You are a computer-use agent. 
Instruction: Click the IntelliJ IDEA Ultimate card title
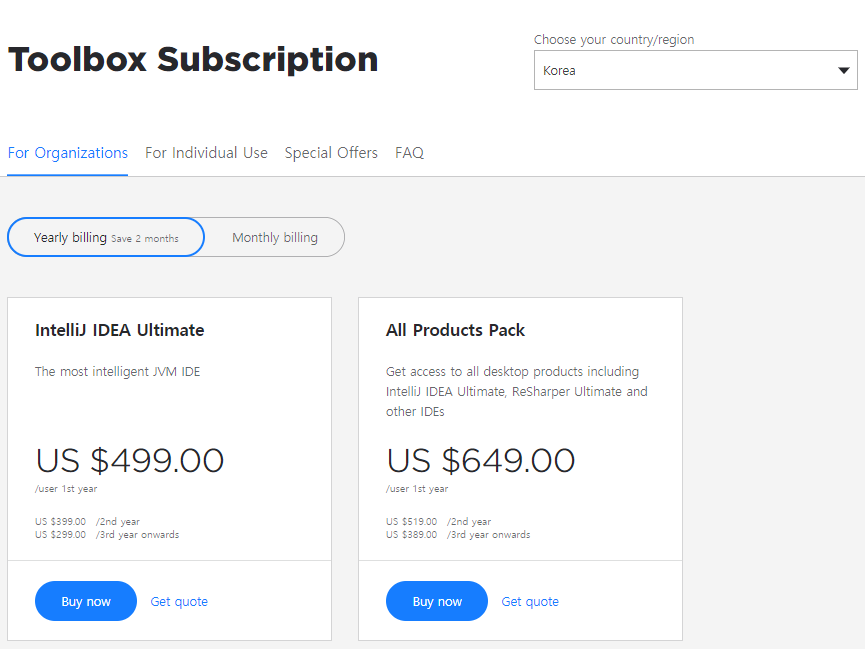120,330
